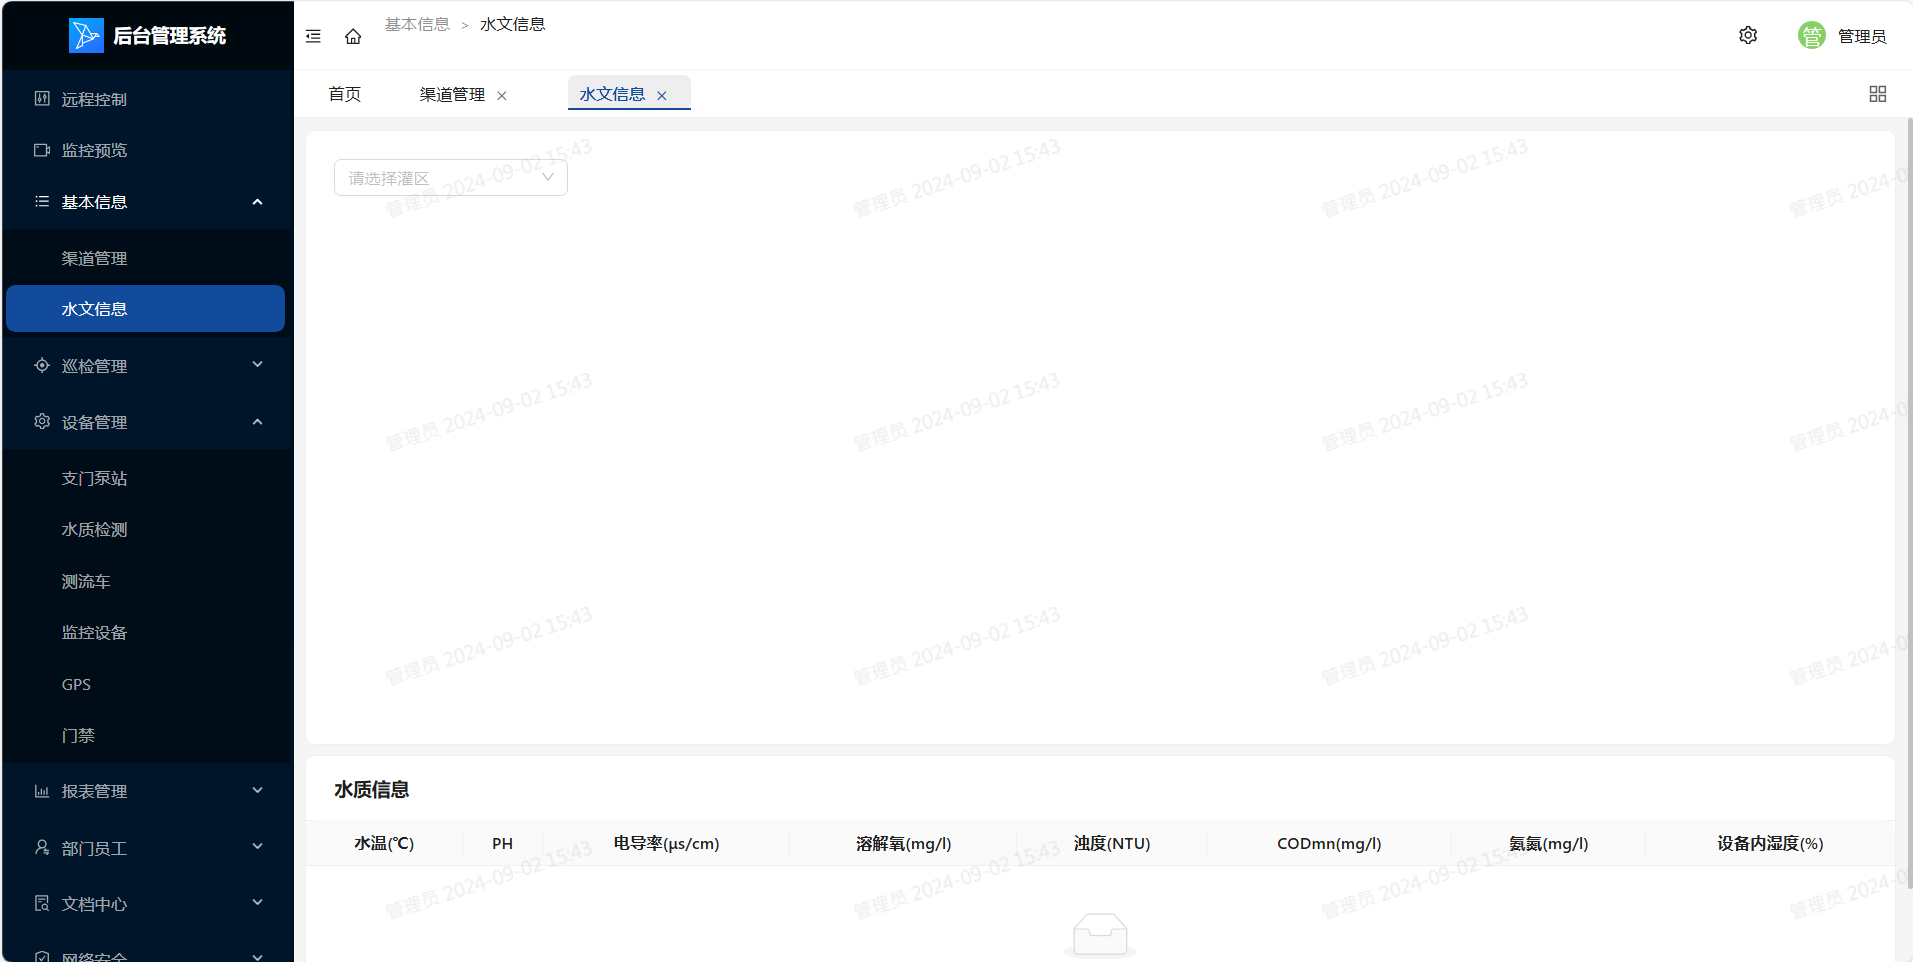Viewport: 1913px width, 962px height.
Task: Click 远程控制 sidebar icon
Action: pos(42,98)
